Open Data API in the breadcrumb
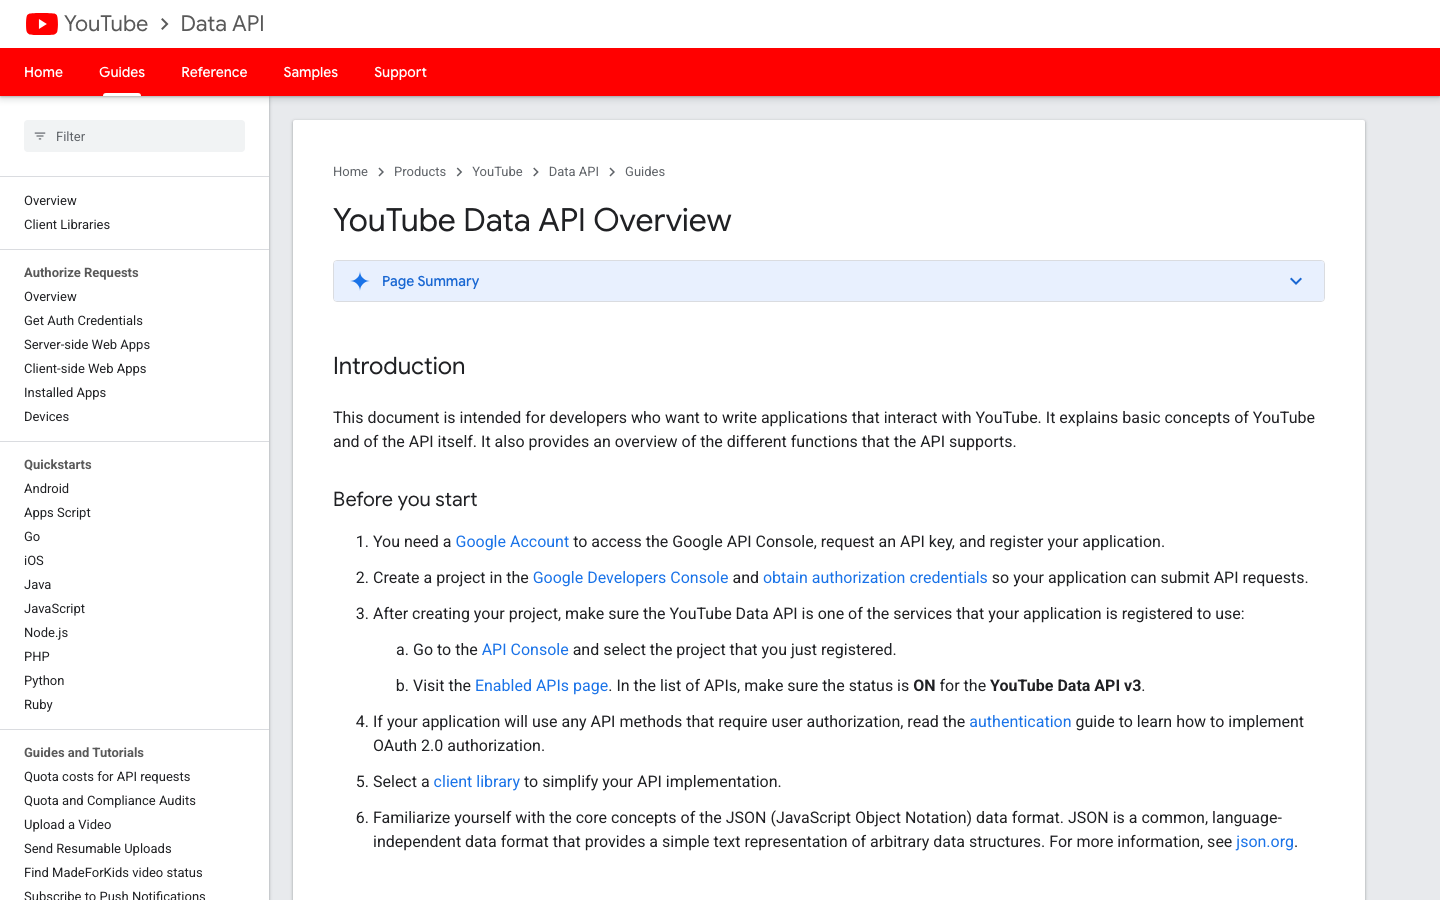 pyautogui.click(x=573, y=172)
